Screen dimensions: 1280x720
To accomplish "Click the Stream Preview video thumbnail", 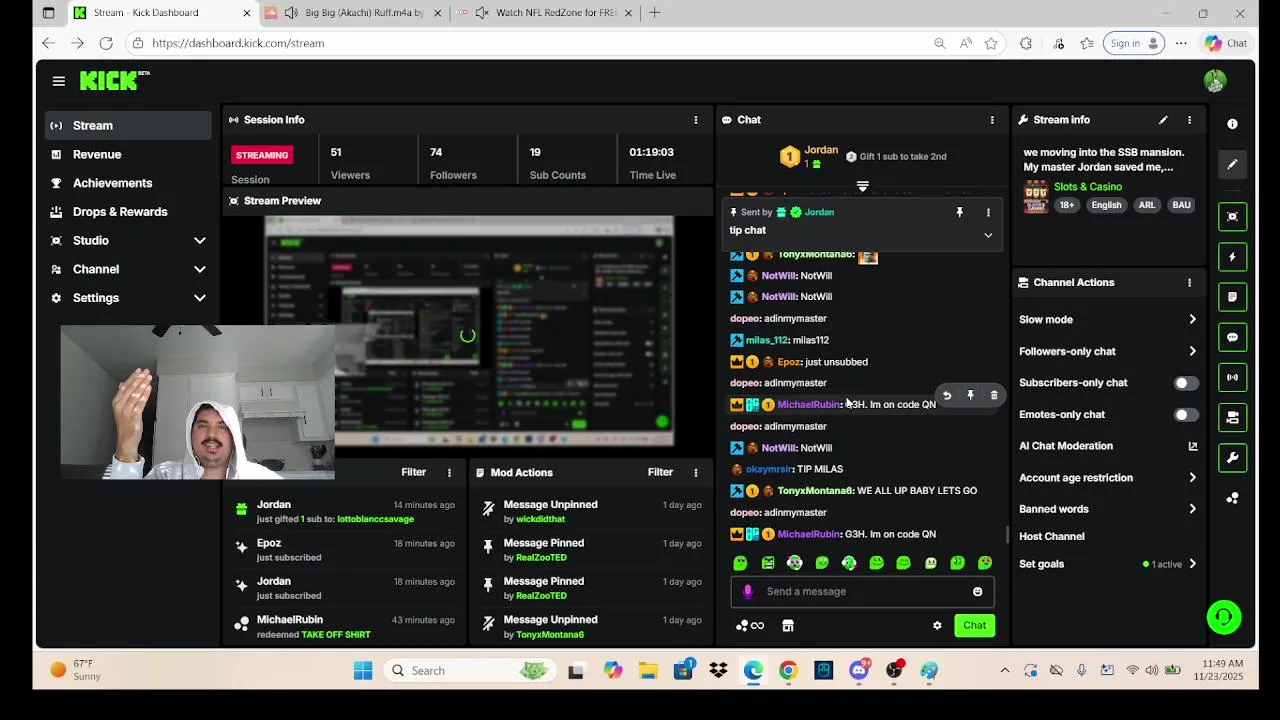I will pyautogui.click(x=468, y=331).
